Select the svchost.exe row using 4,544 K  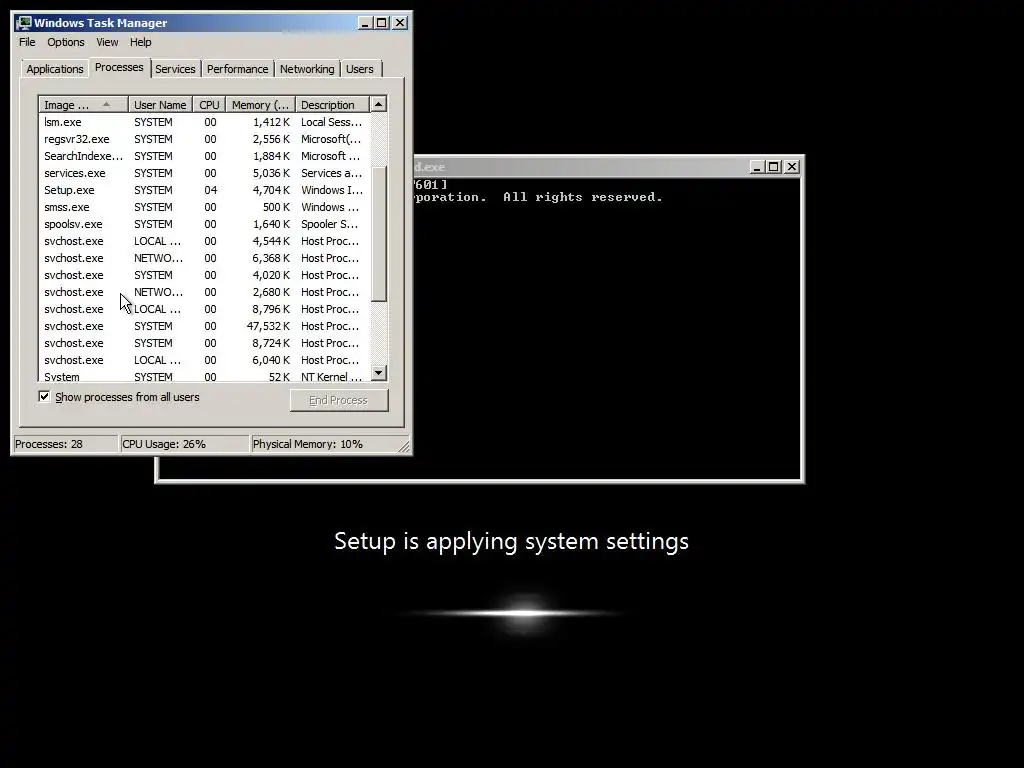(x=204, y=241)
